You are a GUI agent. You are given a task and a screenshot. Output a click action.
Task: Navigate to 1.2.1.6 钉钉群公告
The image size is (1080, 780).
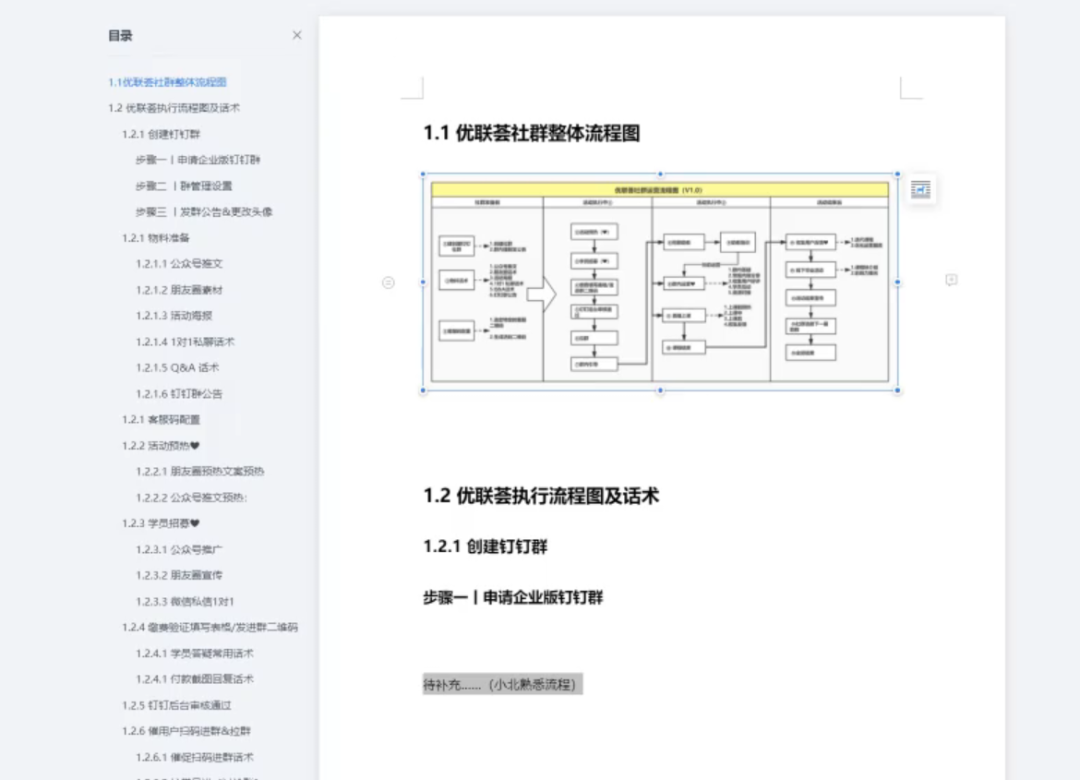179,394
